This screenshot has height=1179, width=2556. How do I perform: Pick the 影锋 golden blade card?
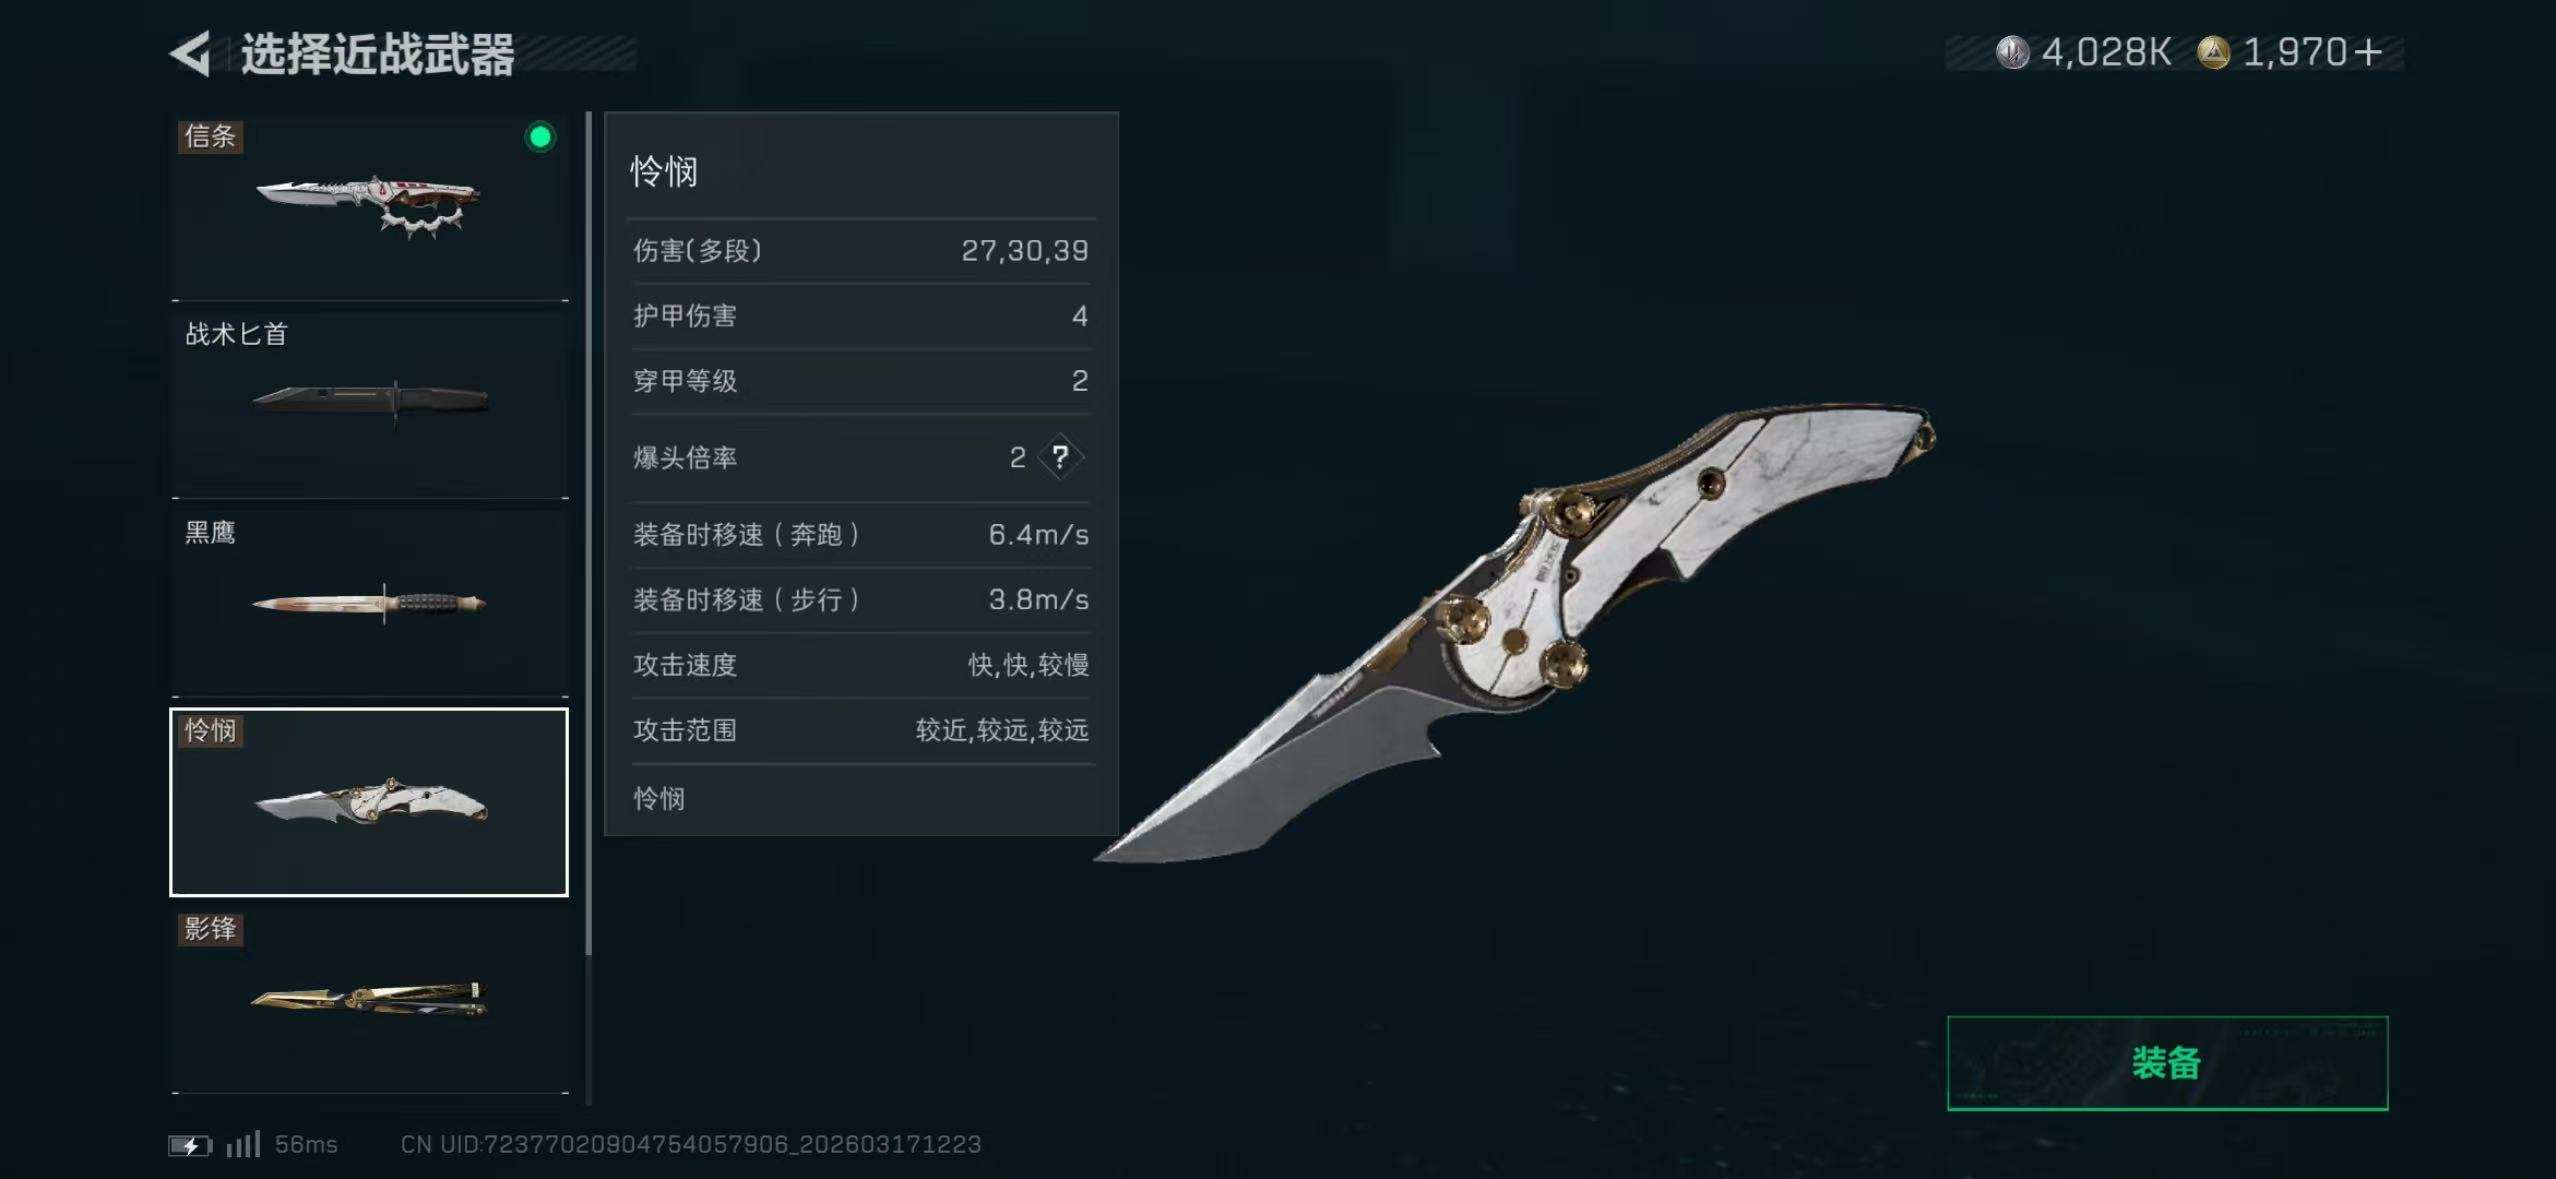coord(370,1000)
